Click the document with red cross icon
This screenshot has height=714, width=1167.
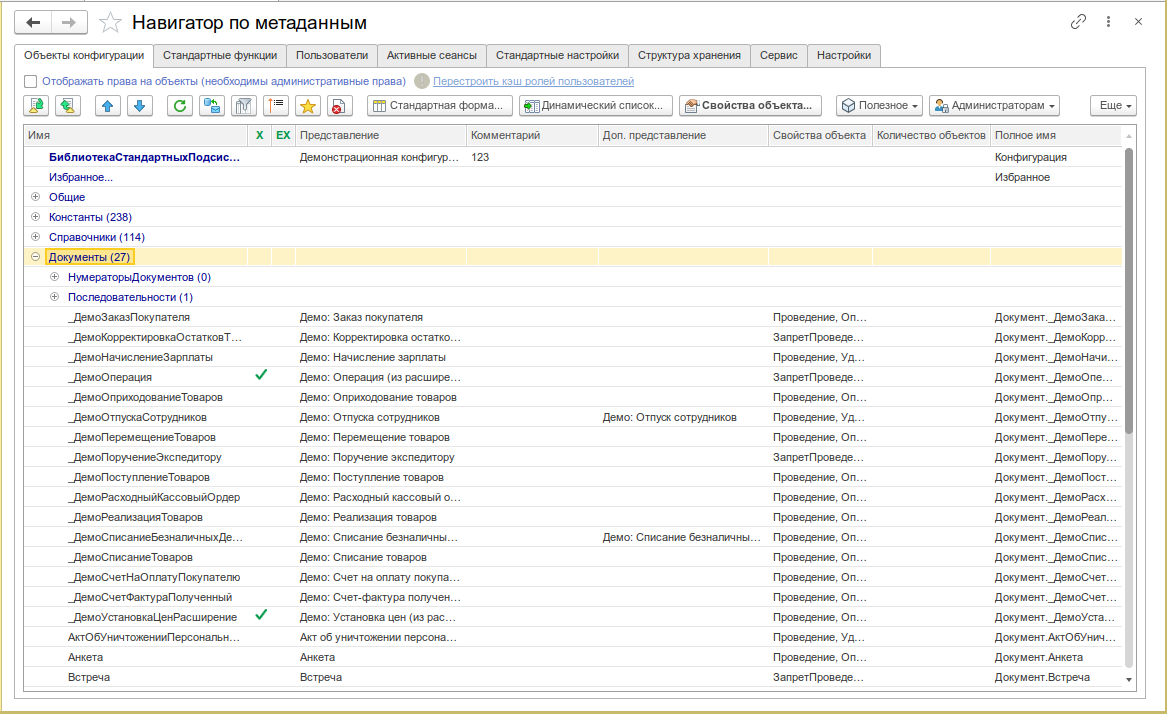click(339, 106)
